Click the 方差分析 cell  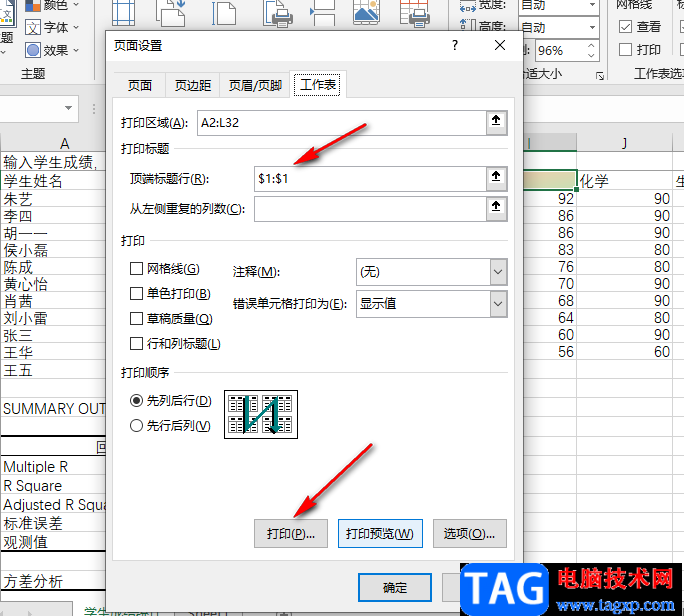point(53,581)
